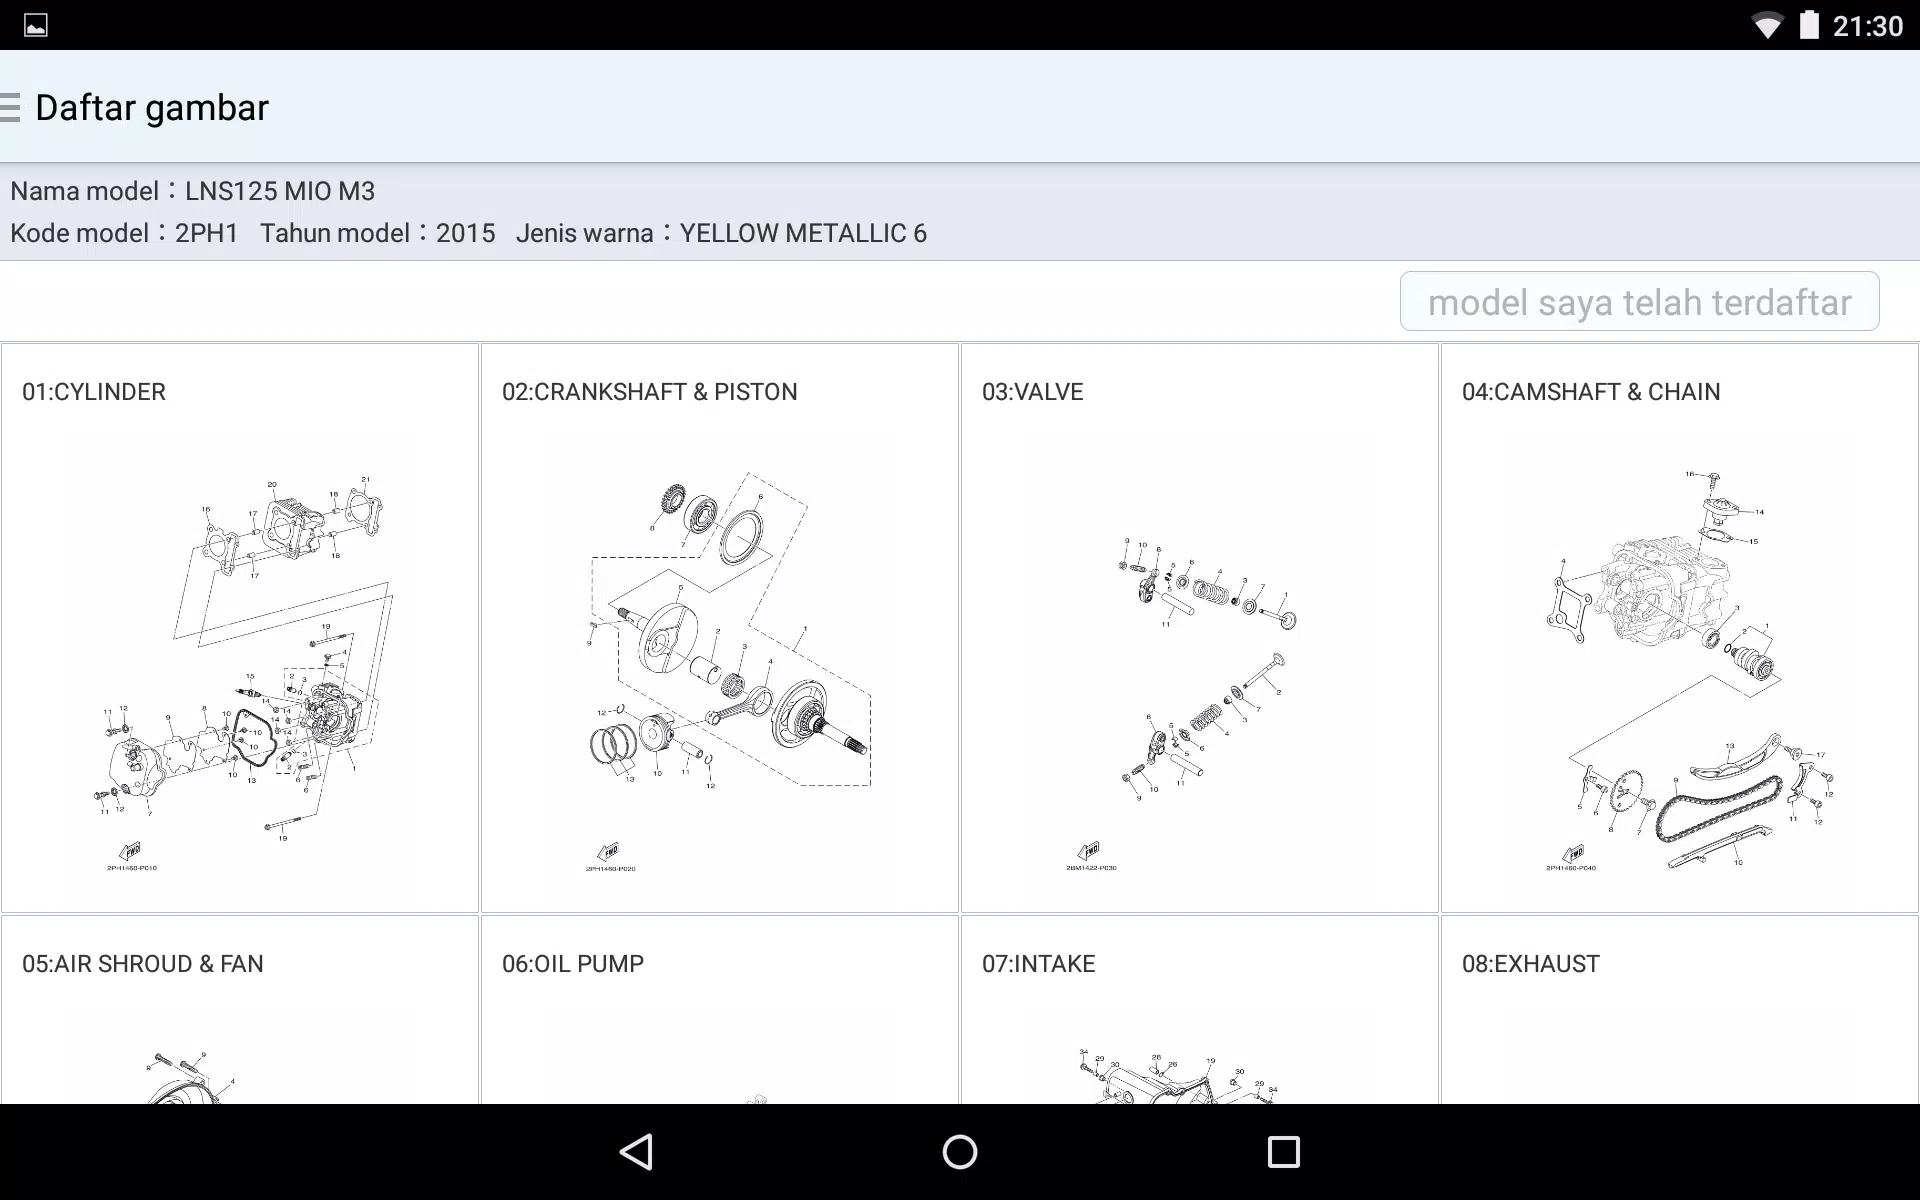This screenshot has height=1200, width=1920.
Task: Open the 03:VALVE parts diagram
Action: coord(1199,630)
